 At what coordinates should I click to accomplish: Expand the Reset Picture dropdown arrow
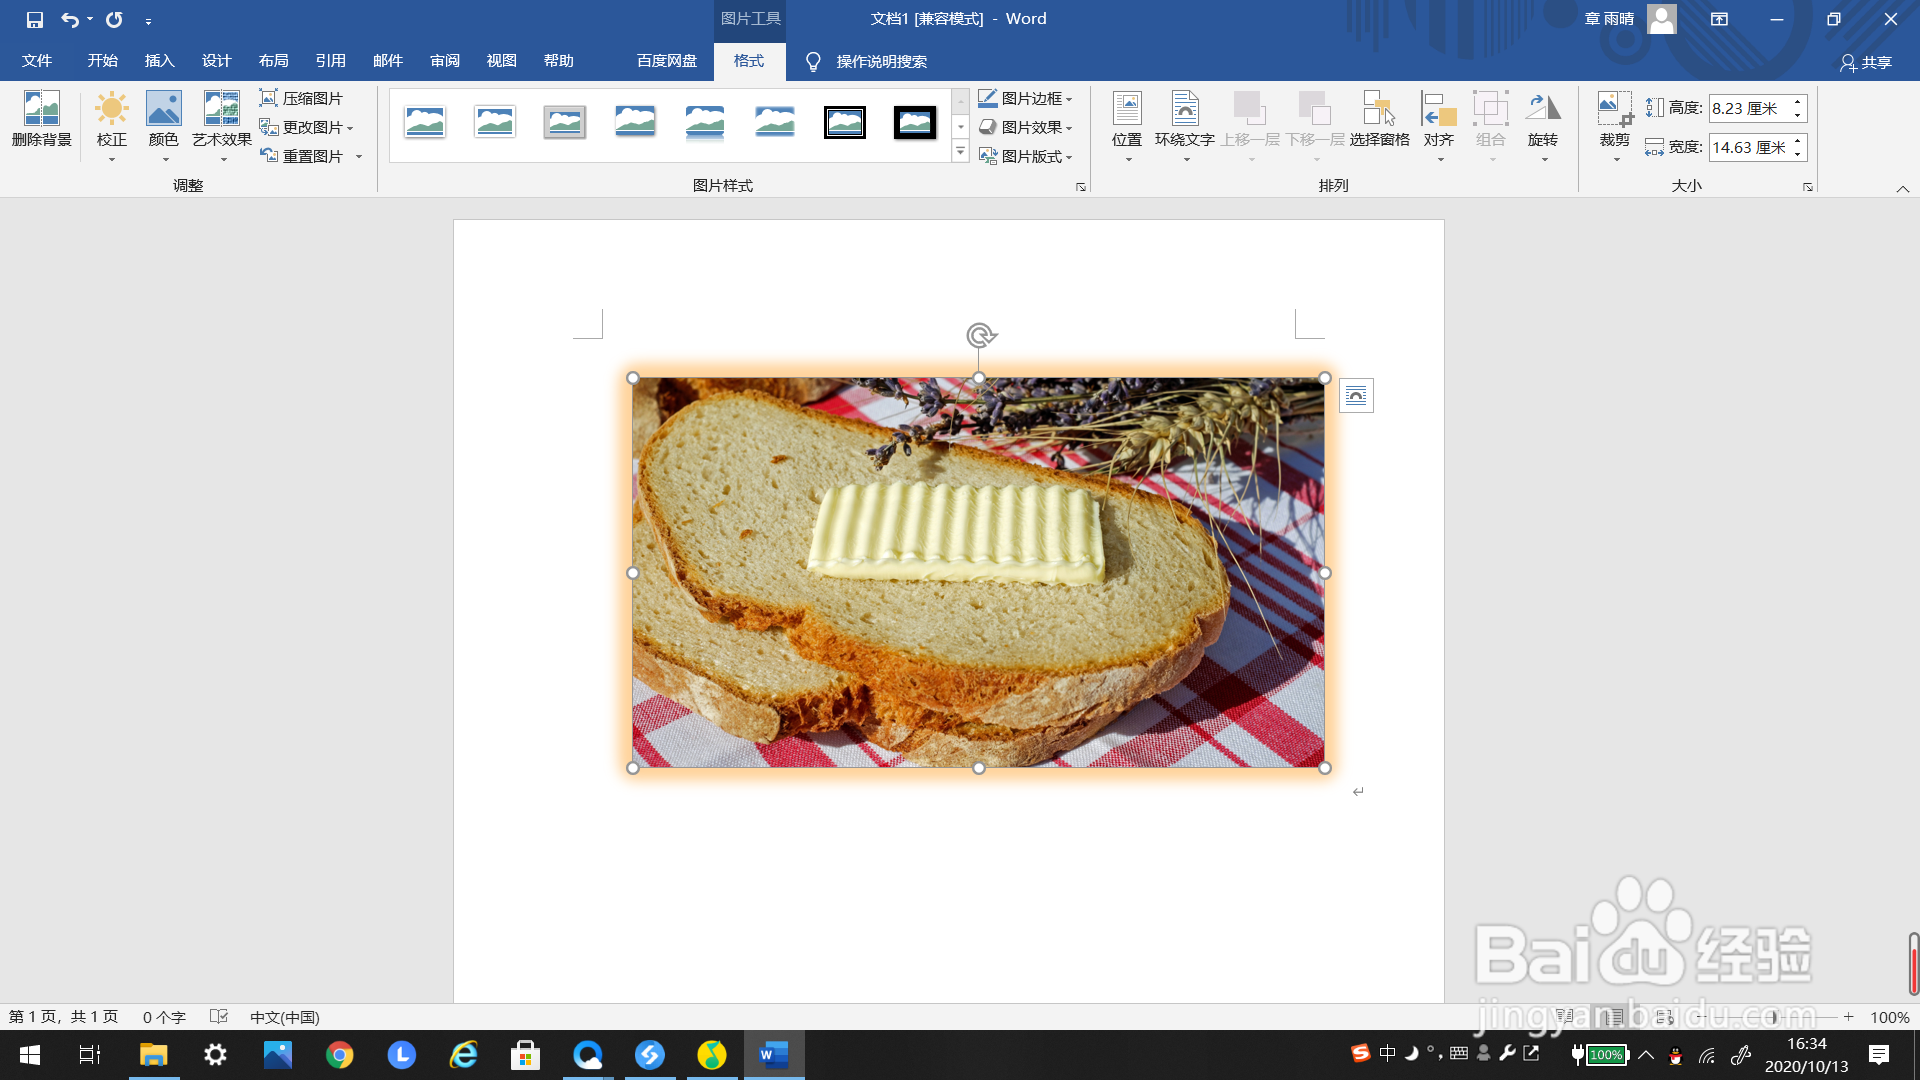coord(359,156)
